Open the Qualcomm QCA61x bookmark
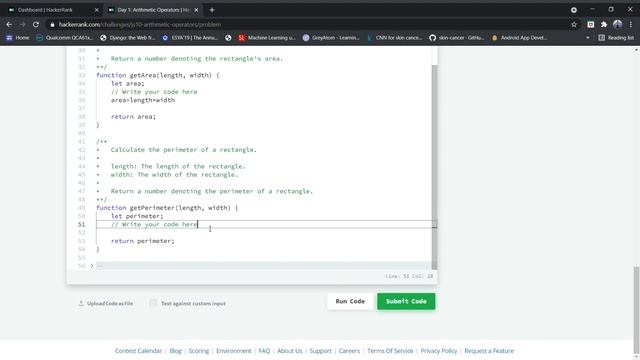Viewport: 640px width, 360px height. pyautogui.click(x=64, y=38)
